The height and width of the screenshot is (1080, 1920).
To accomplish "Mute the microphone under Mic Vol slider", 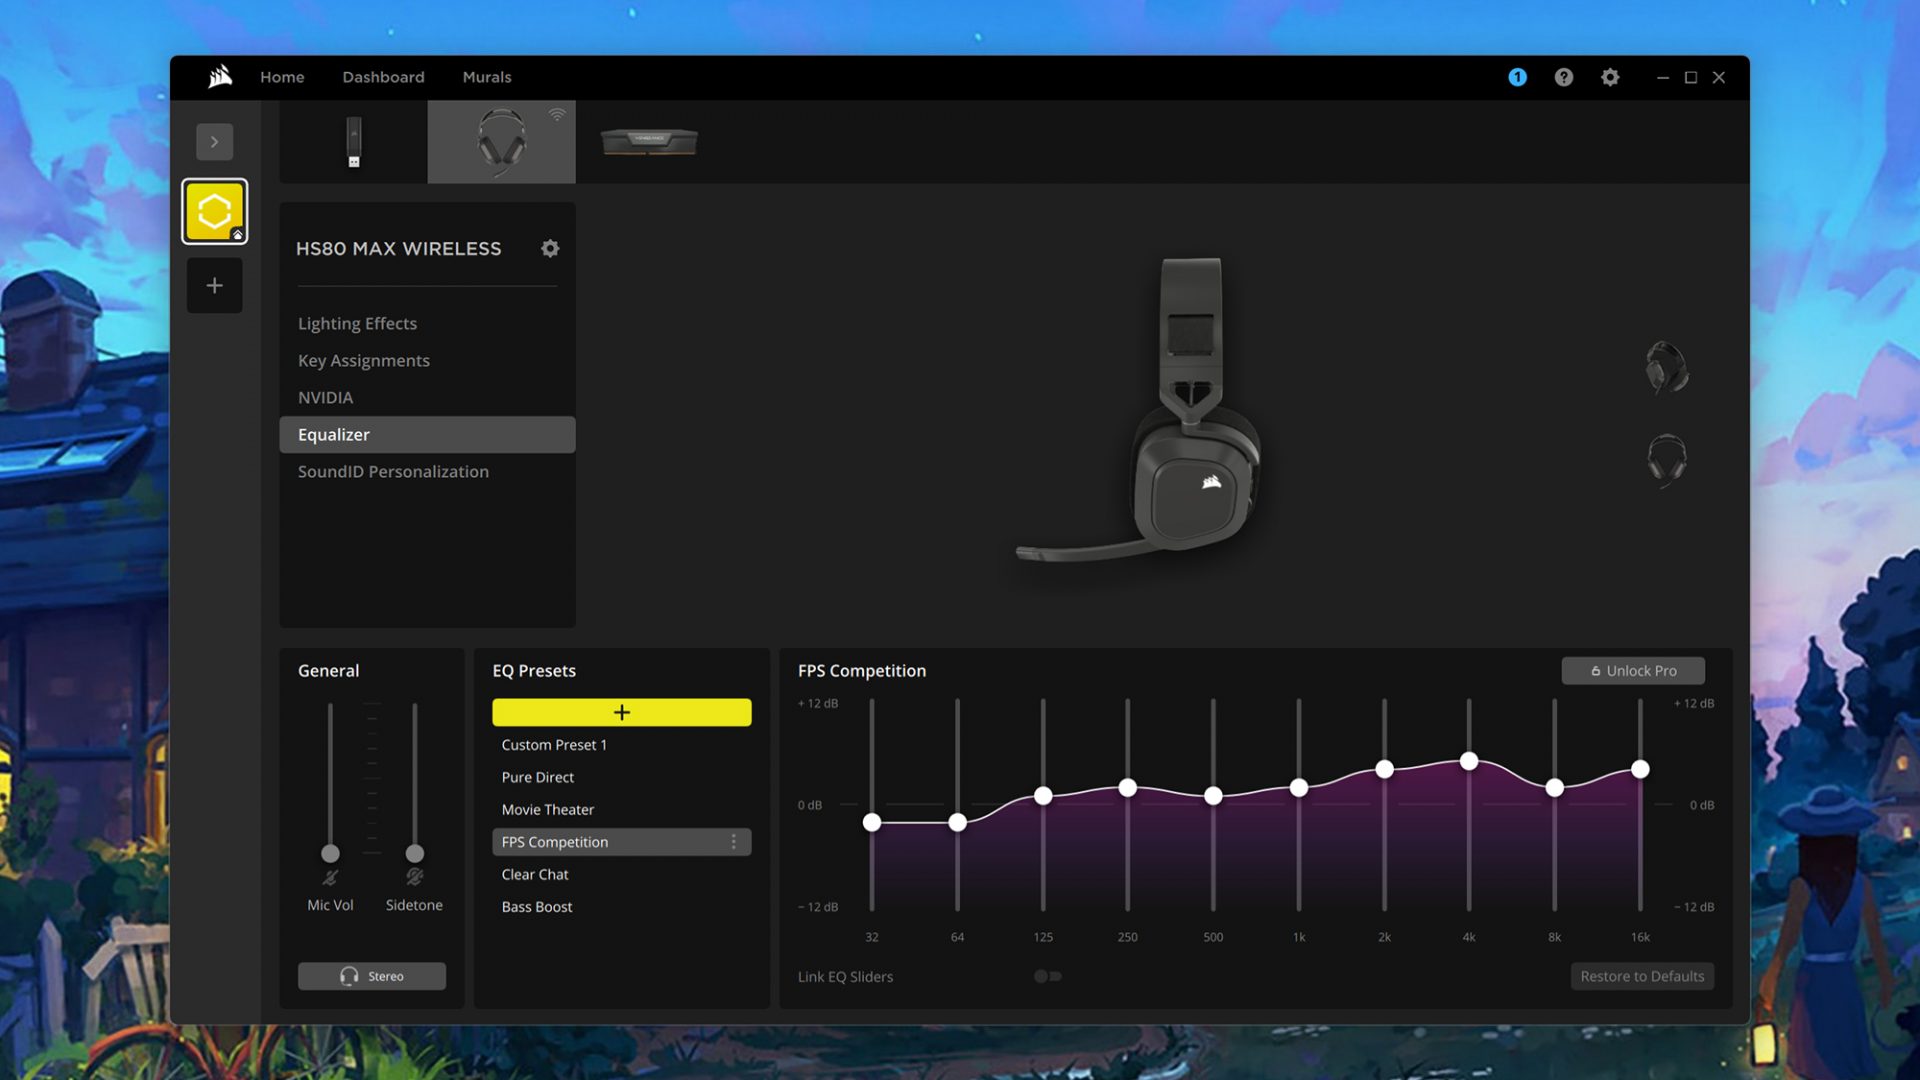I will (330, 878).
